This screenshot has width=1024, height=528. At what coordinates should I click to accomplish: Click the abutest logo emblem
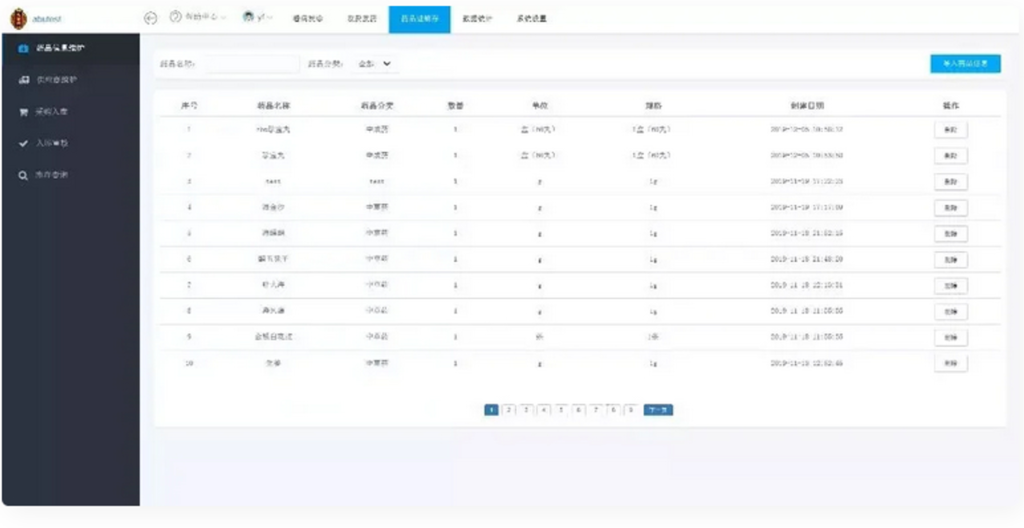pos(19,19)
